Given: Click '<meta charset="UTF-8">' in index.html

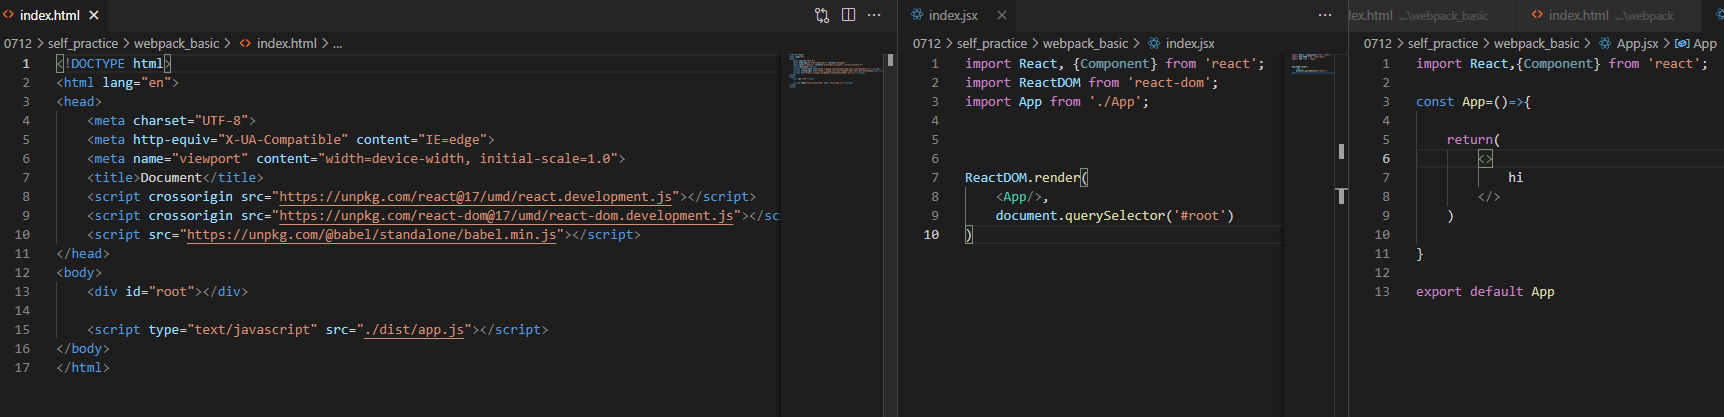Looking at the screenshot, I should point(171,121).
